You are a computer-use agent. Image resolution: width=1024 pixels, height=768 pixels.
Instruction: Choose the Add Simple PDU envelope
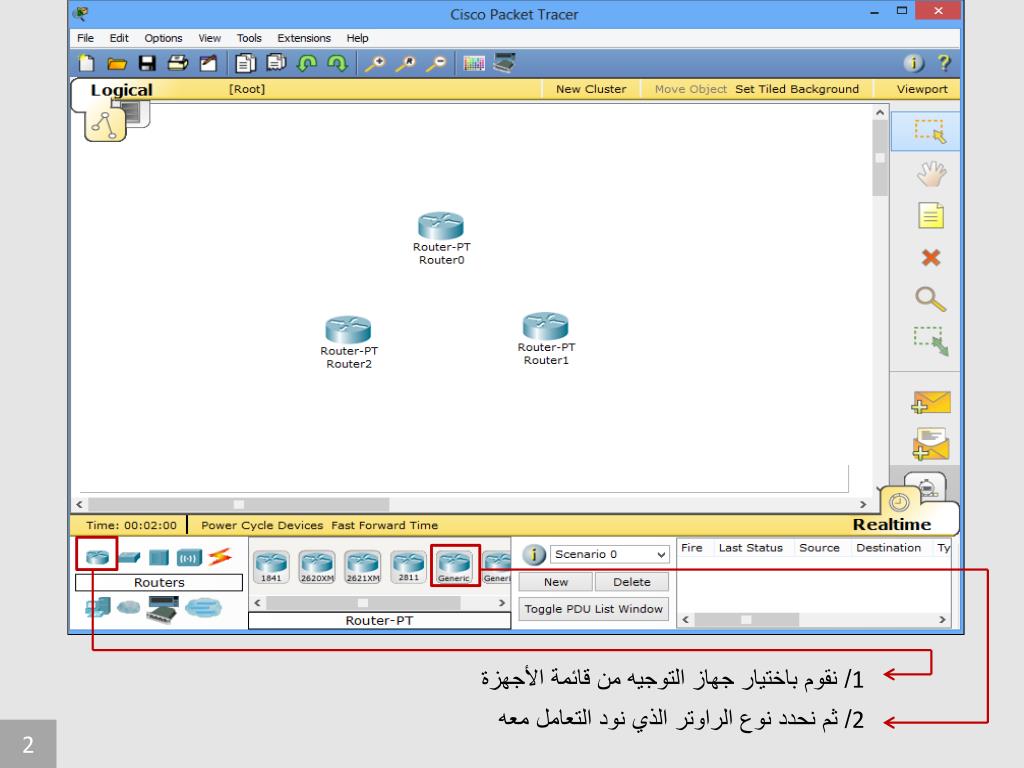click(931, 402)
